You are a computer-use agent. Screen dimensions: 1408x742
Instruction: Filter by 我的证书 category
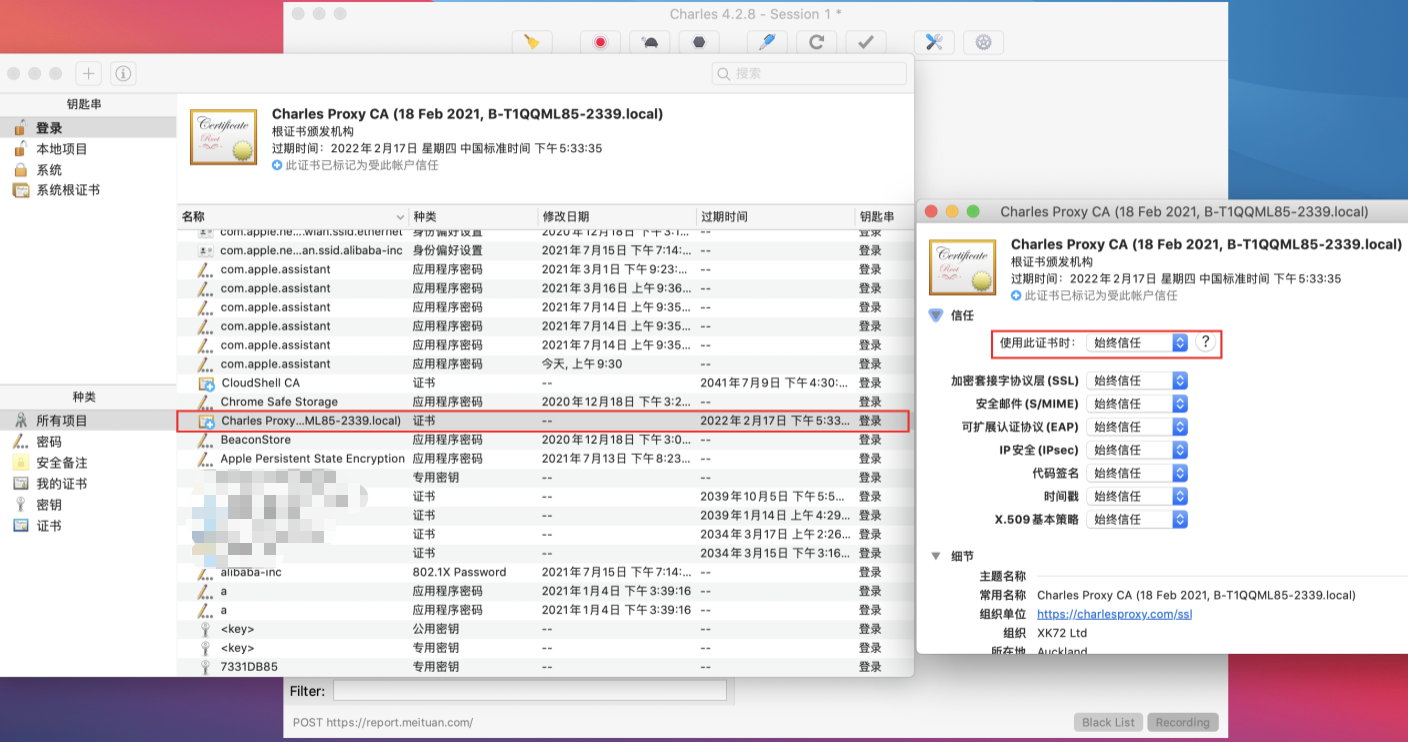click(88, 484)
